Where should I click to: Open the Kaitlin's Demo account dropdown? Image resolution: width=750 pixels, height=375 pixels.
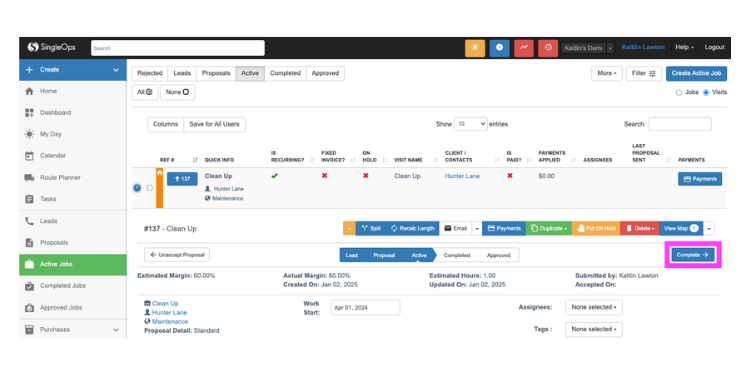(x=588, y=48)
